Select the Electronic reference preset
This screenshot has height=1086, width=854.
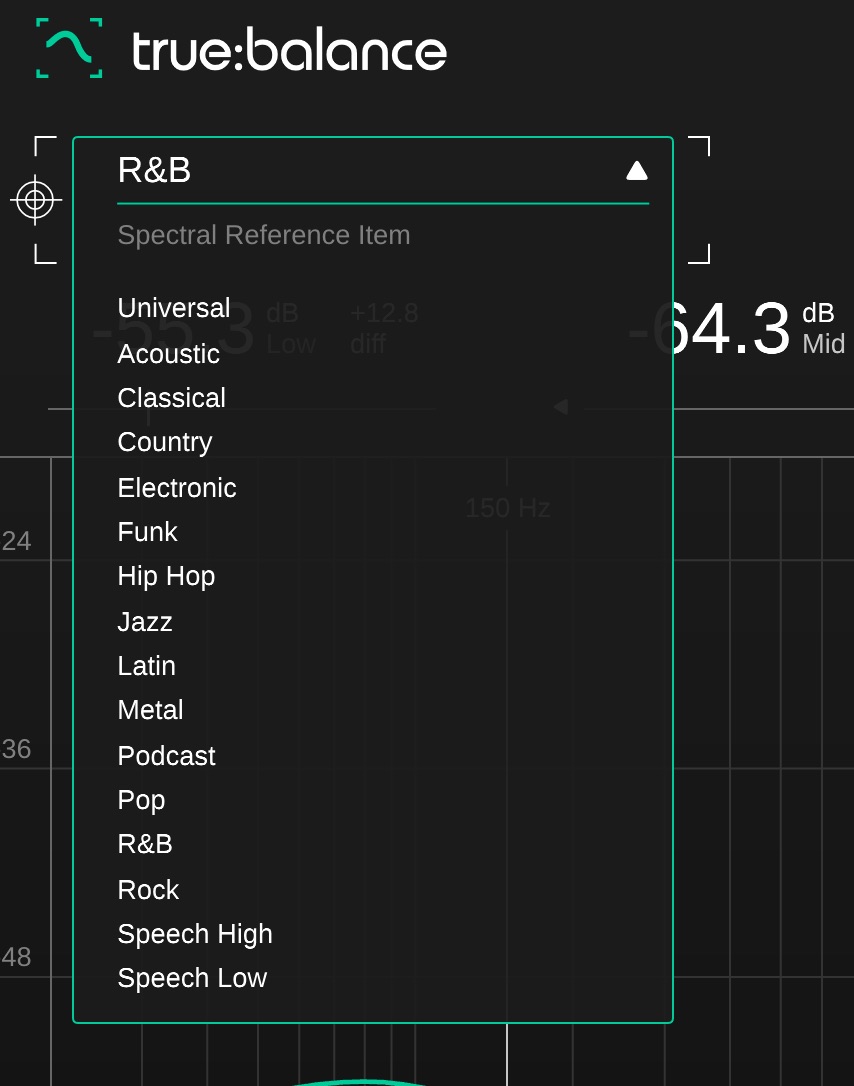(177, 488)
